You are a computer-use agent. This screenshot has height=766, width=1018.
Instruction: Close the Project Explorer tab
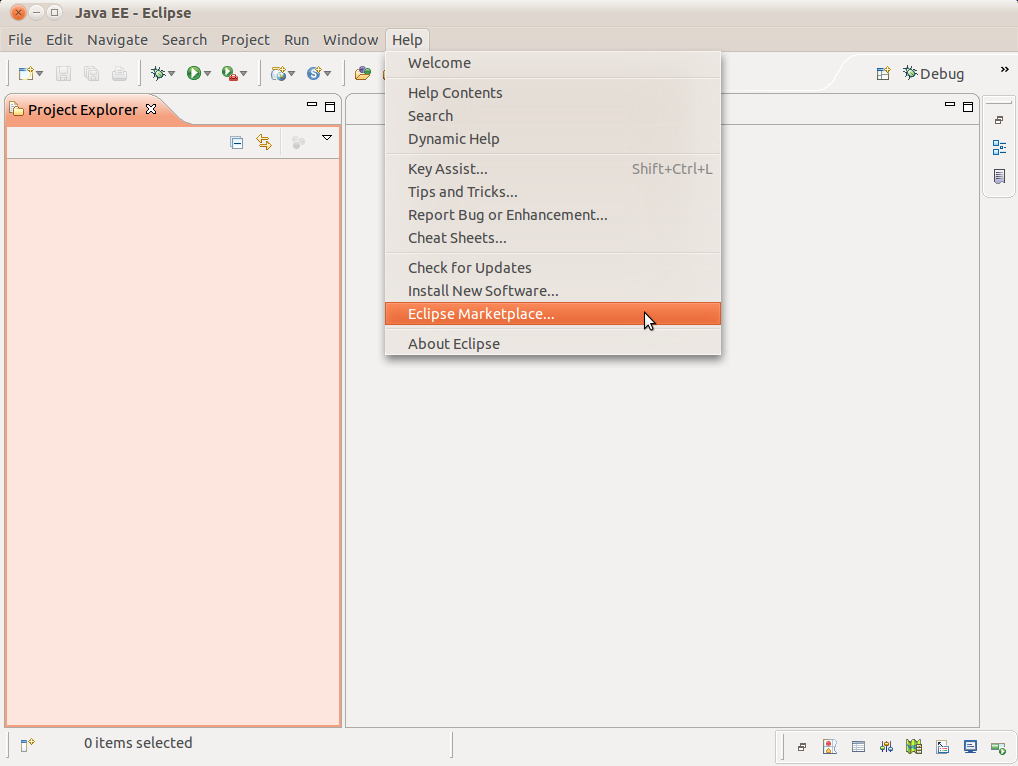point(151,109)
